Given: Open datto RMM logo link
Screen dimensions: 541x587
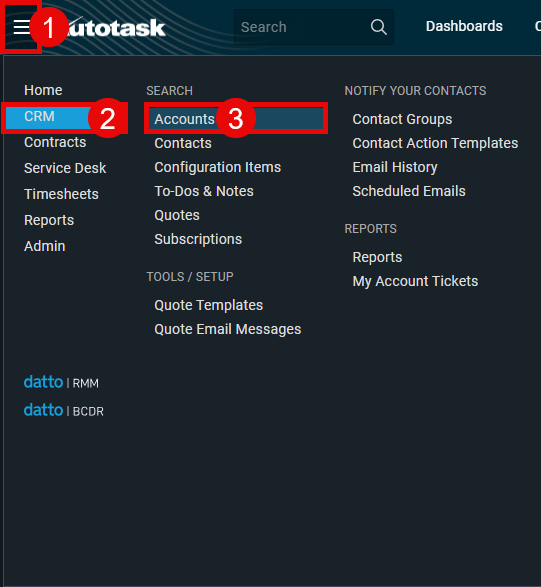Looking at the screenshot, I should click(x=61, y=382).
